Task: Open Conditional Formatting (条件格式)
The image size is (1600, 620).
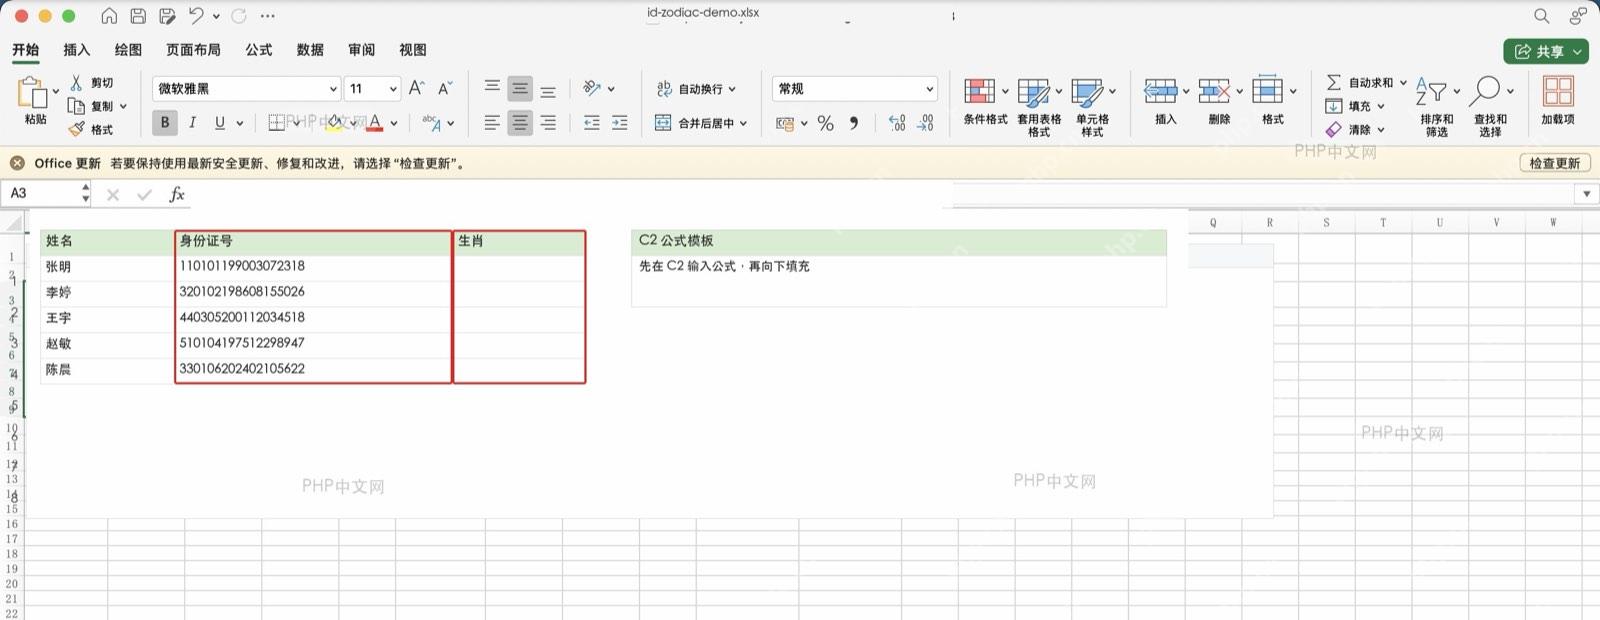Action: coord(985,102)
